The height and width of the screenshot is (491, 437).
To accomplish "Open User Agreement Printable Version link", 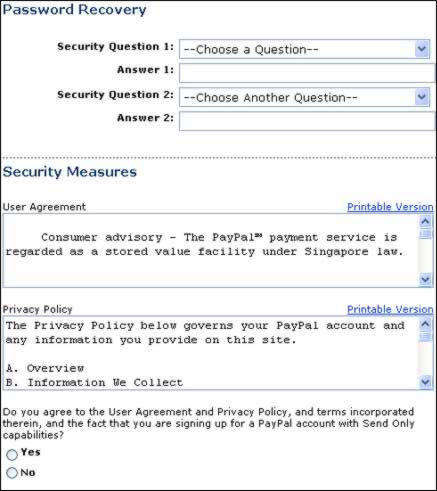I will [390, 207].
